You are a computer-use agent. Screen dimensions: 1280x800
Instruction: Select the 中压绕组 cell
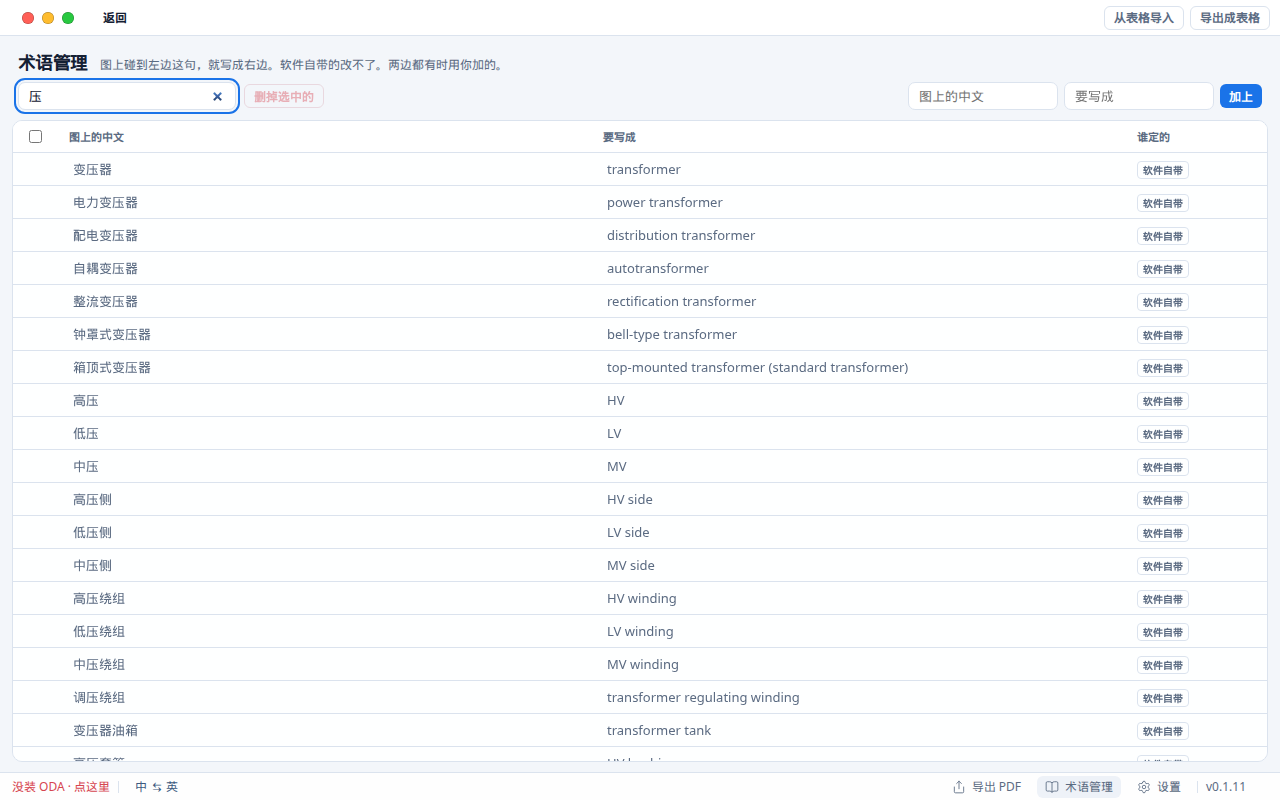tap(99, 664)
